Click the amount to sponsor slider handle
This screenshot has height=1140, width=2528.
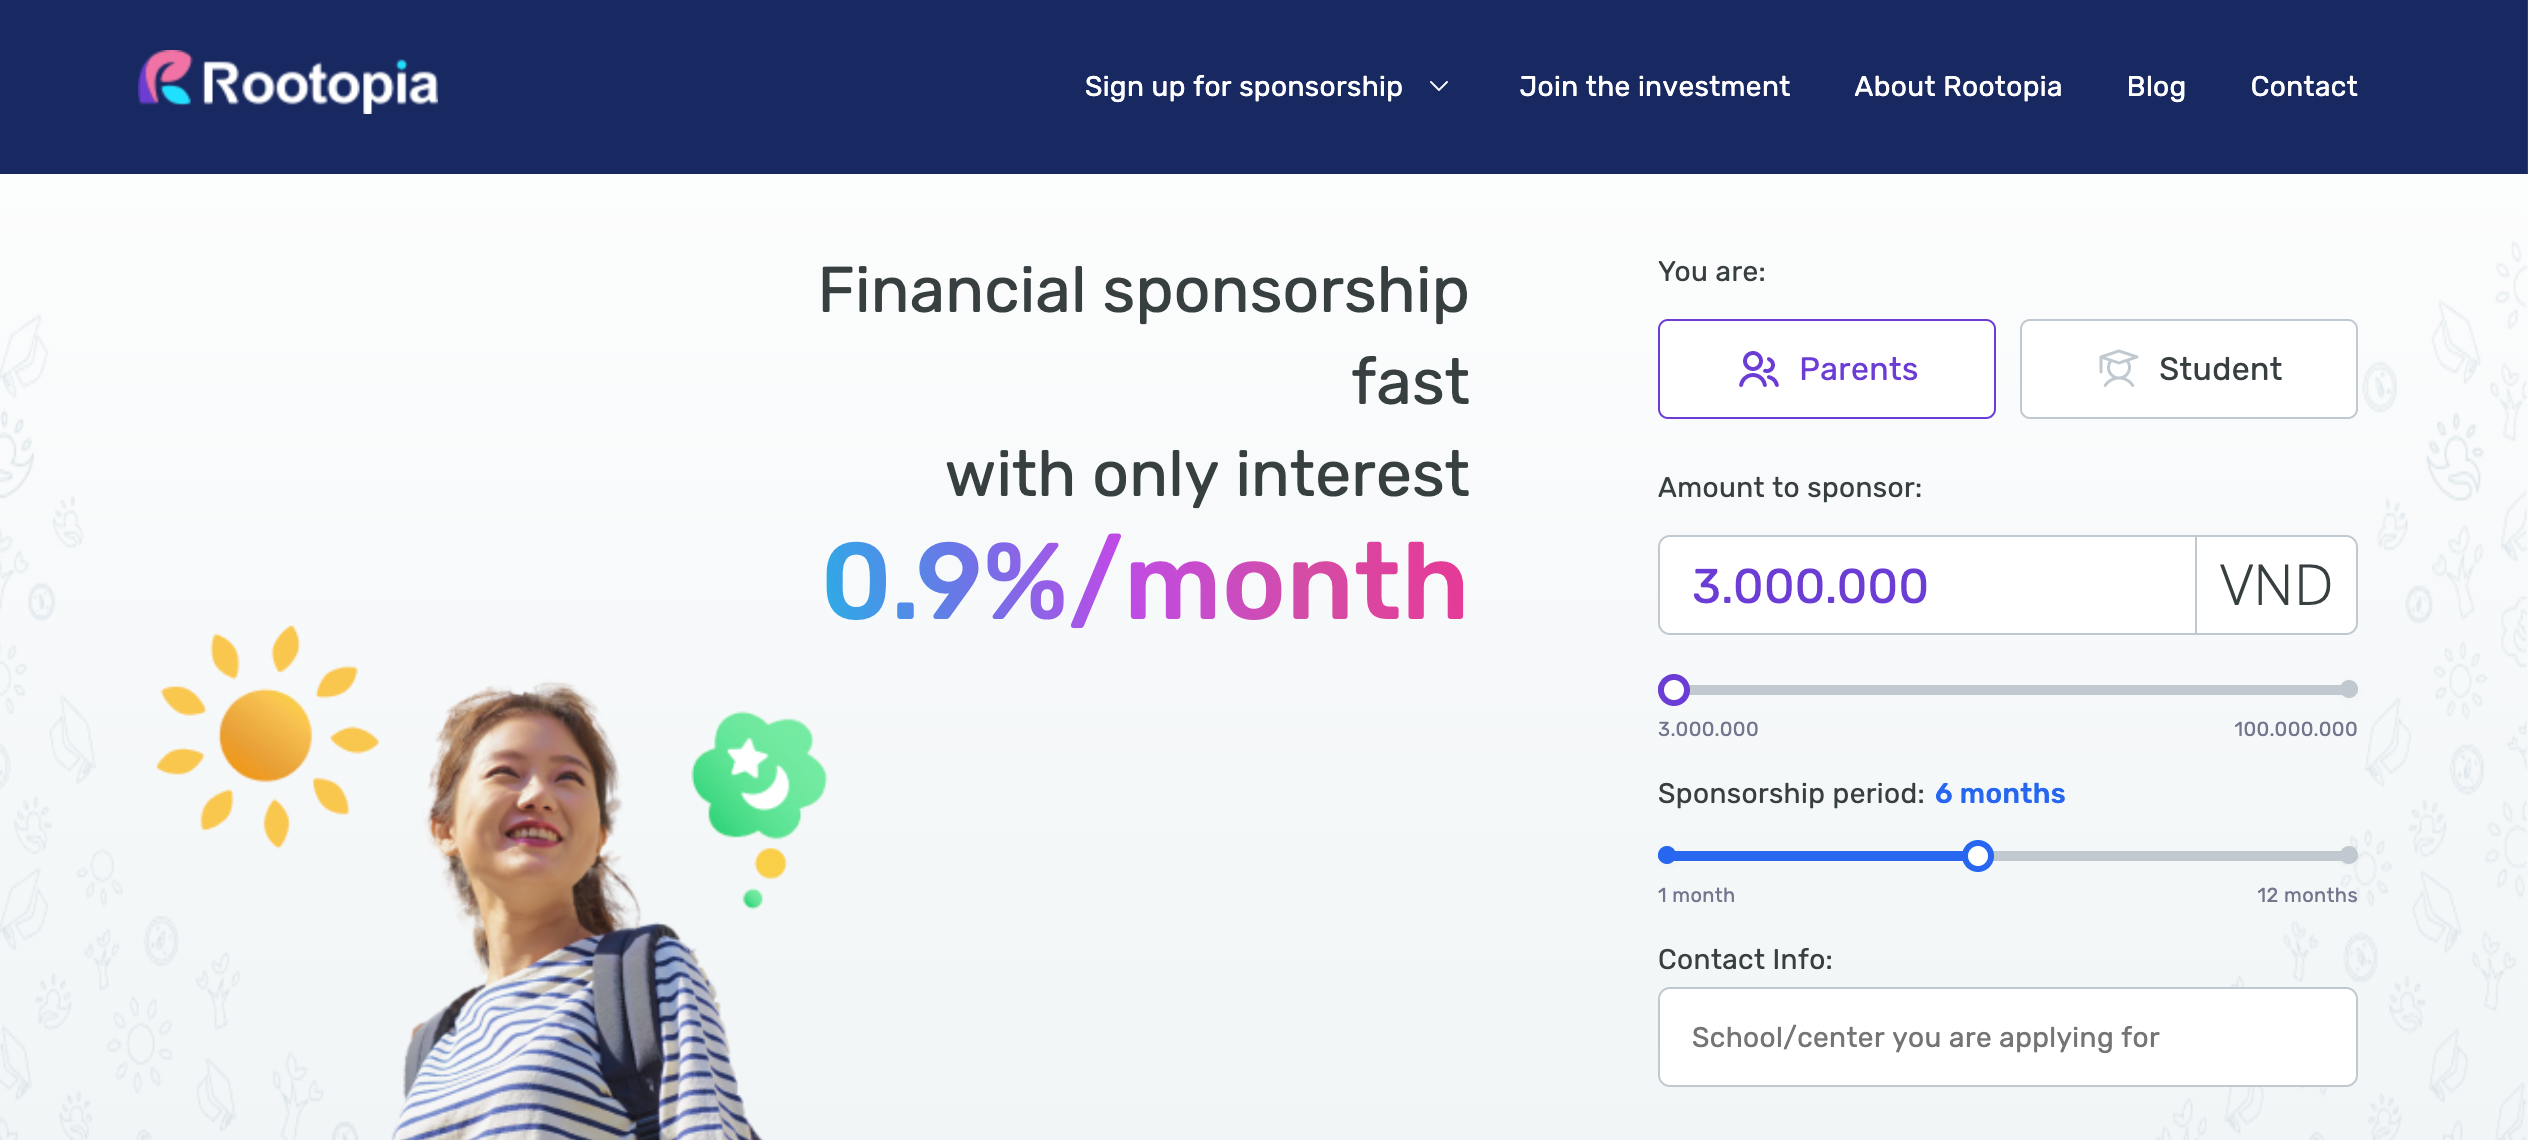[x=1674, y=689]
